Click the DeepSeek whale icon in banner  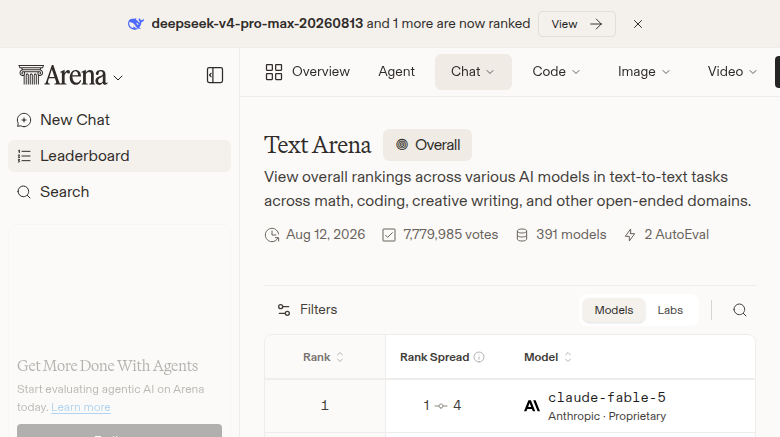tap(135, 24)
